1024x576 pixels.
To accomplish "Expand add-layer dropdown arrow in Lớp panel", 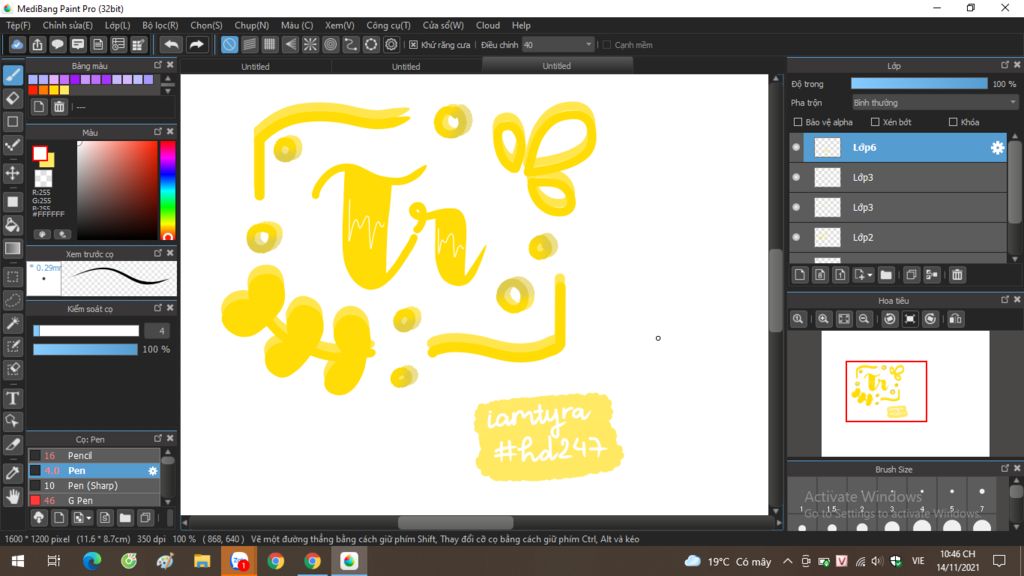I will click(870, 276).
